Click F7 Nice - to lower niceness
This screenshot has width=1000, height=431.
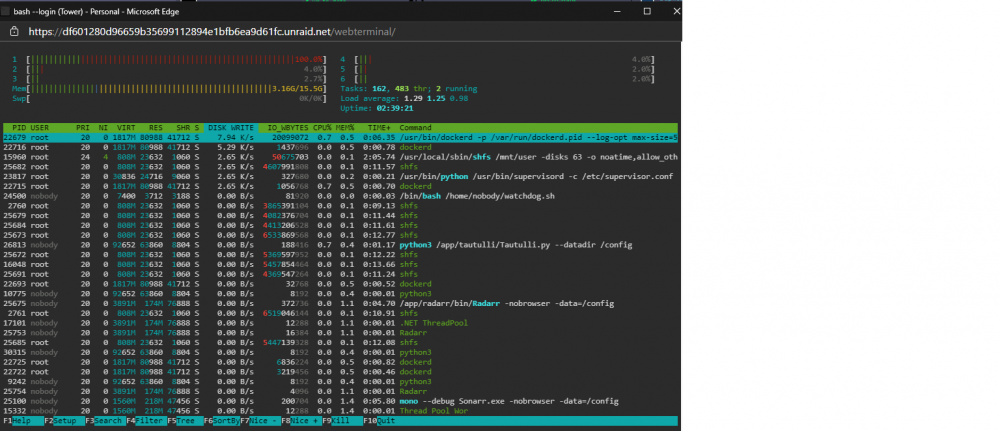(260, 421)
